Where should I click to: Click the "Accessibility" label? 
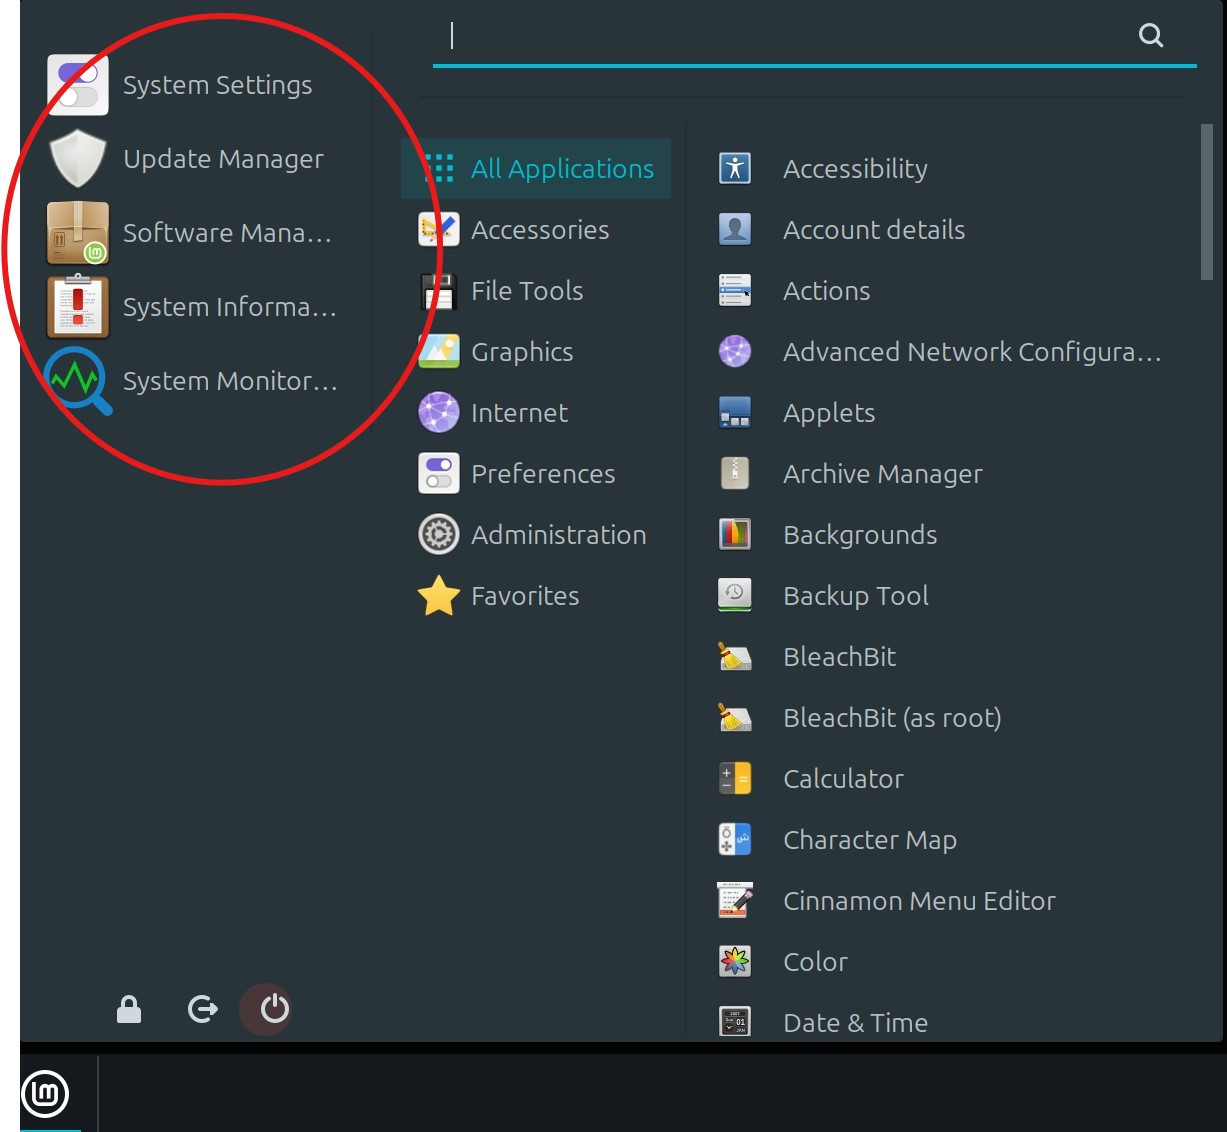(x=855, y=169)
